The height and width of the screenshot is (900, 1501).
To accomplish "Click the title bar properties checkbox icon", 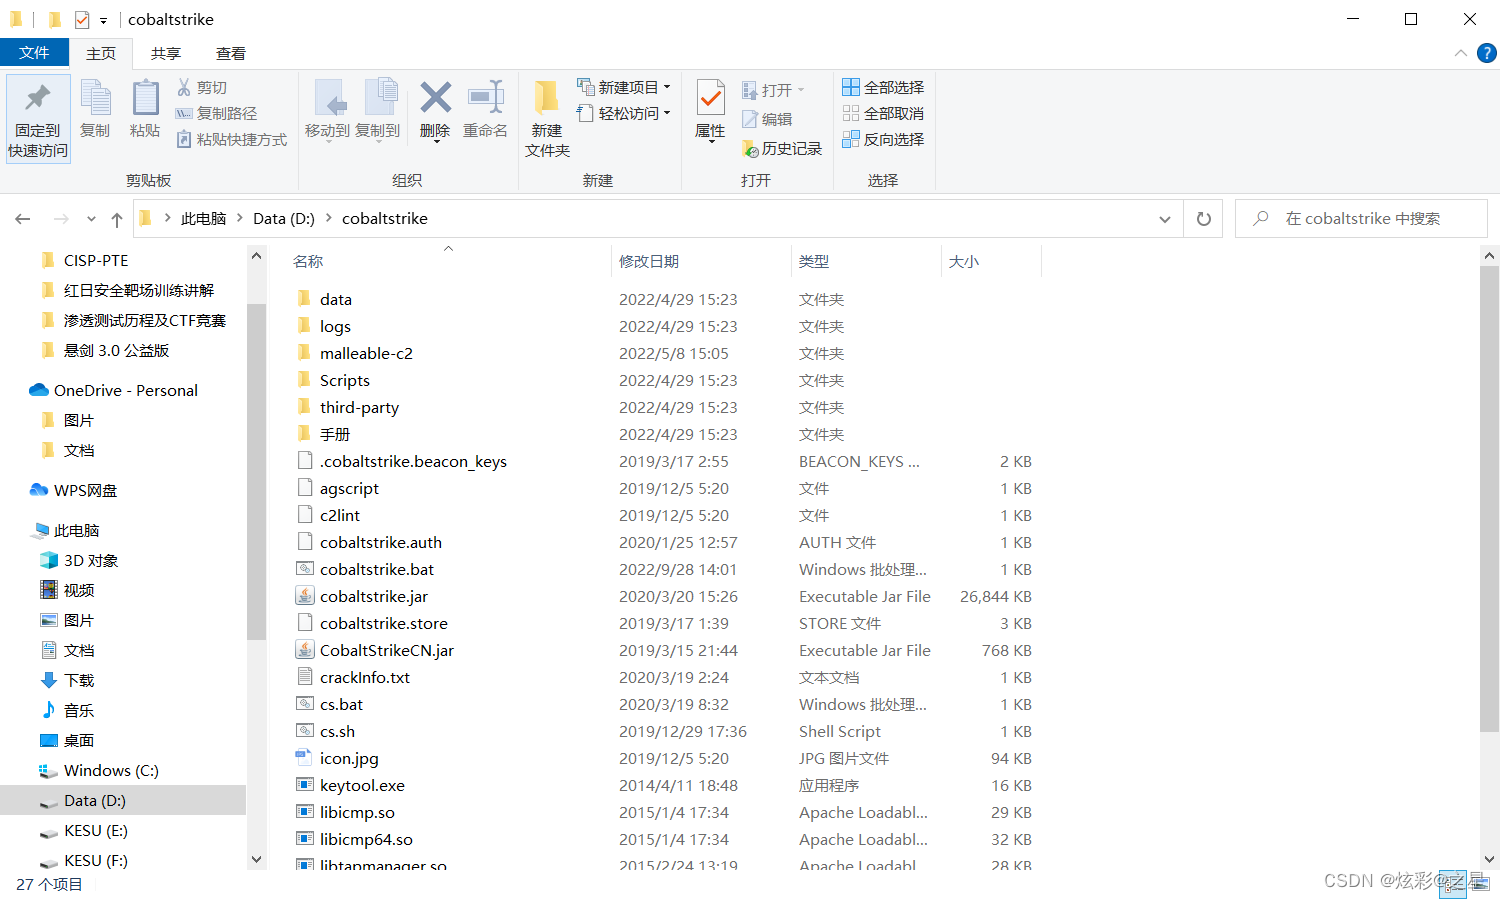I will tap(82, 19).
